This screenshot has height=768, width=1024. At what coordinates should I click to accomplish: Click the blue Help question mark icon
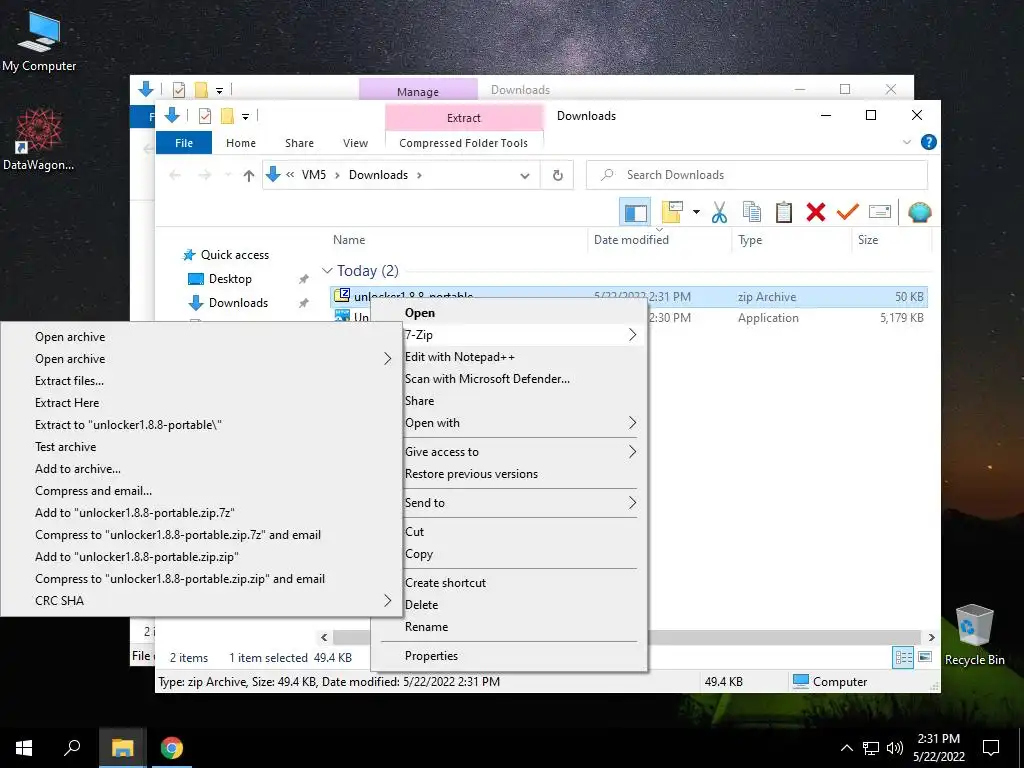[x=928, y=142]
